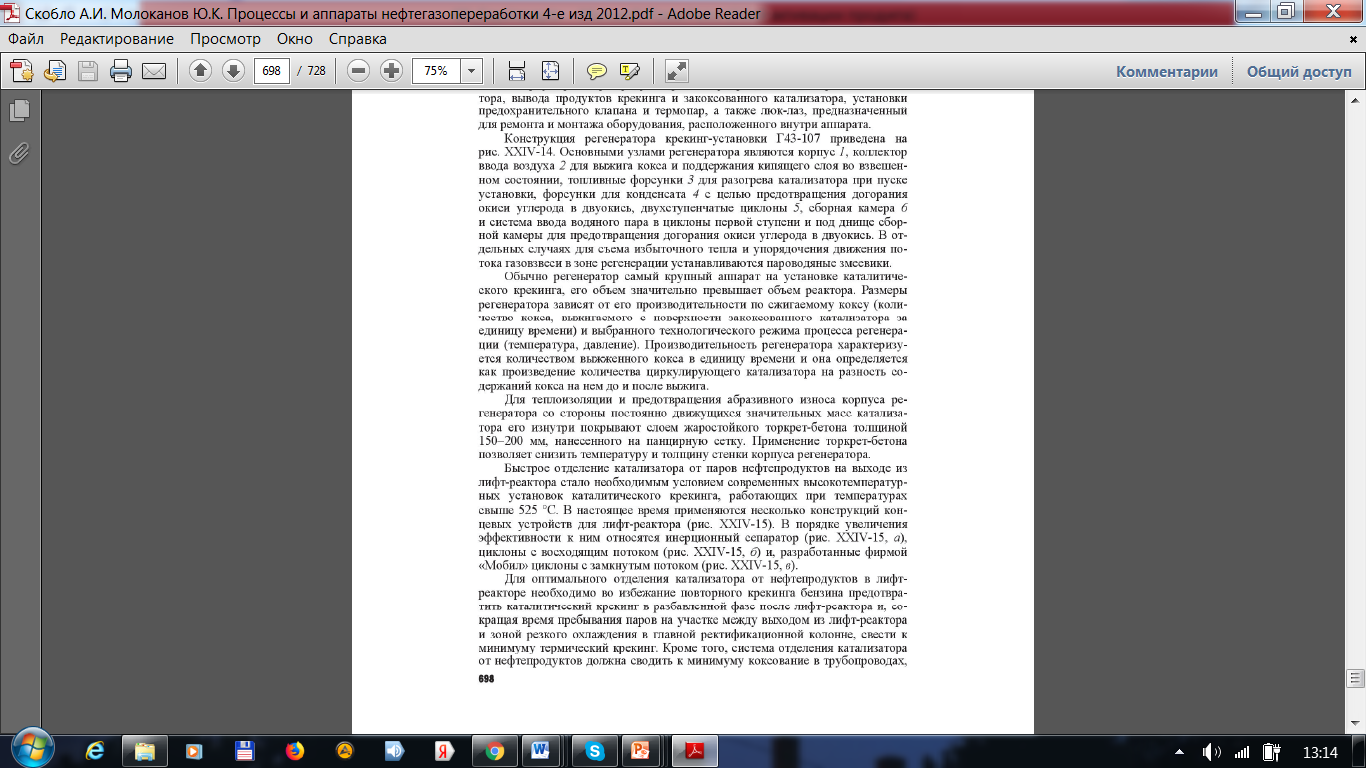Show the page thumbnails panel
This screenshot has width=1366, height=768.
coord(19,111)
